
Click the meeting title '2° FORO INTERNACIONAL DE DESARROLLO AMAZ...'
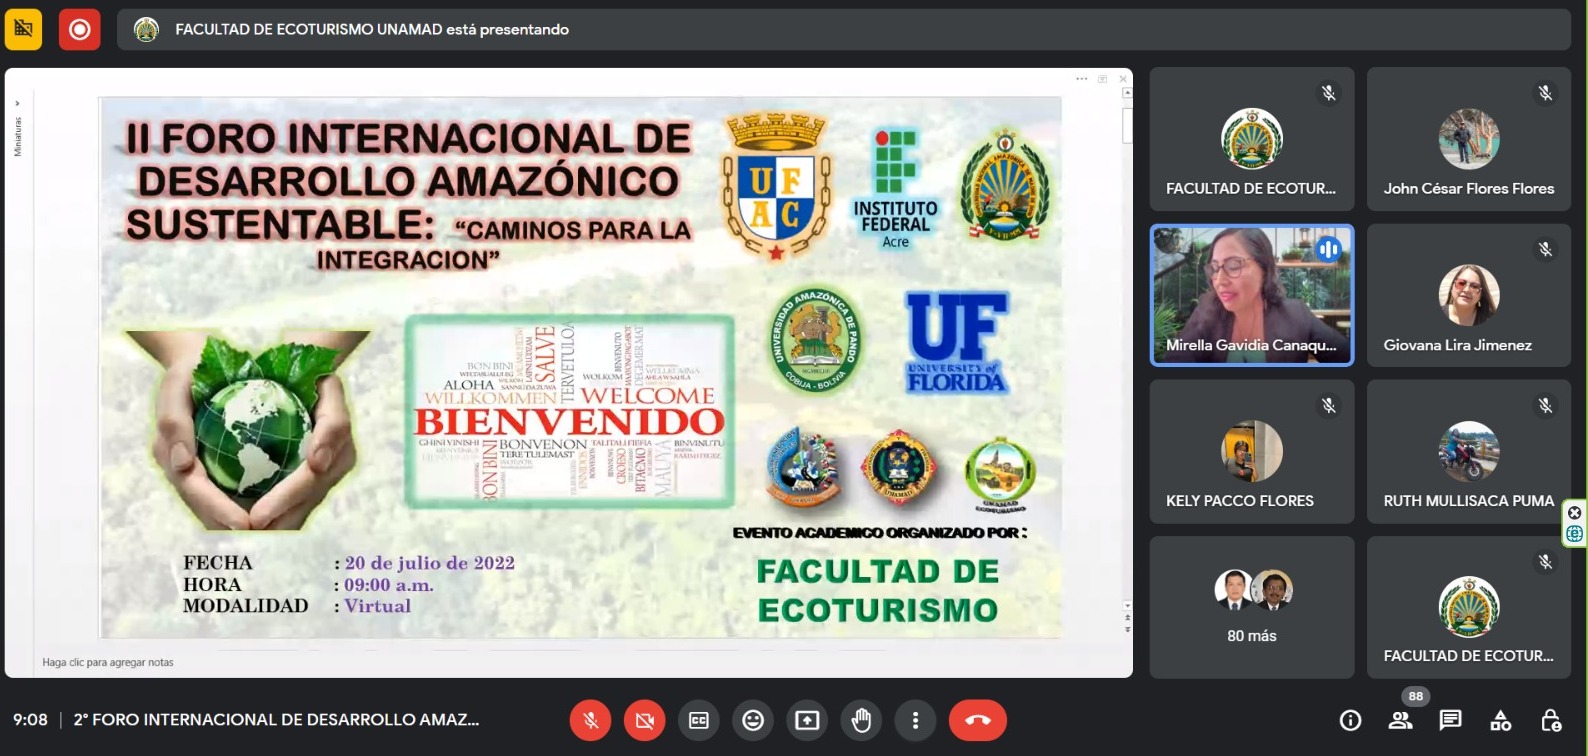(276, 720)
